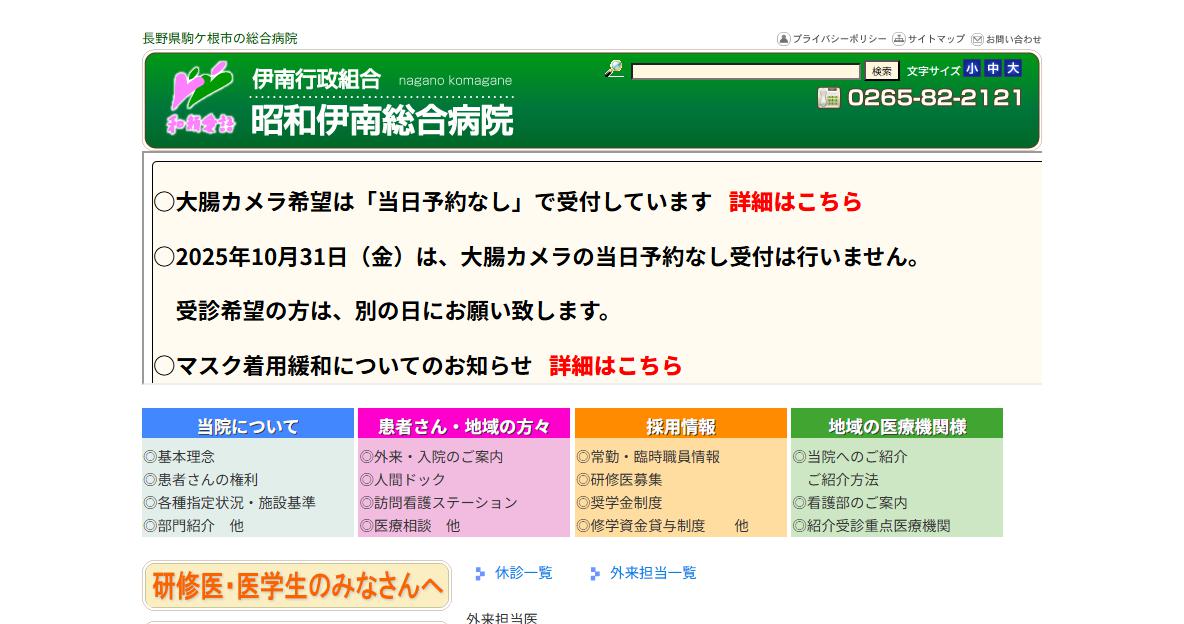1184x624 pixels.
Task: Focus the site search text field
Action: (x=745, y=71)
